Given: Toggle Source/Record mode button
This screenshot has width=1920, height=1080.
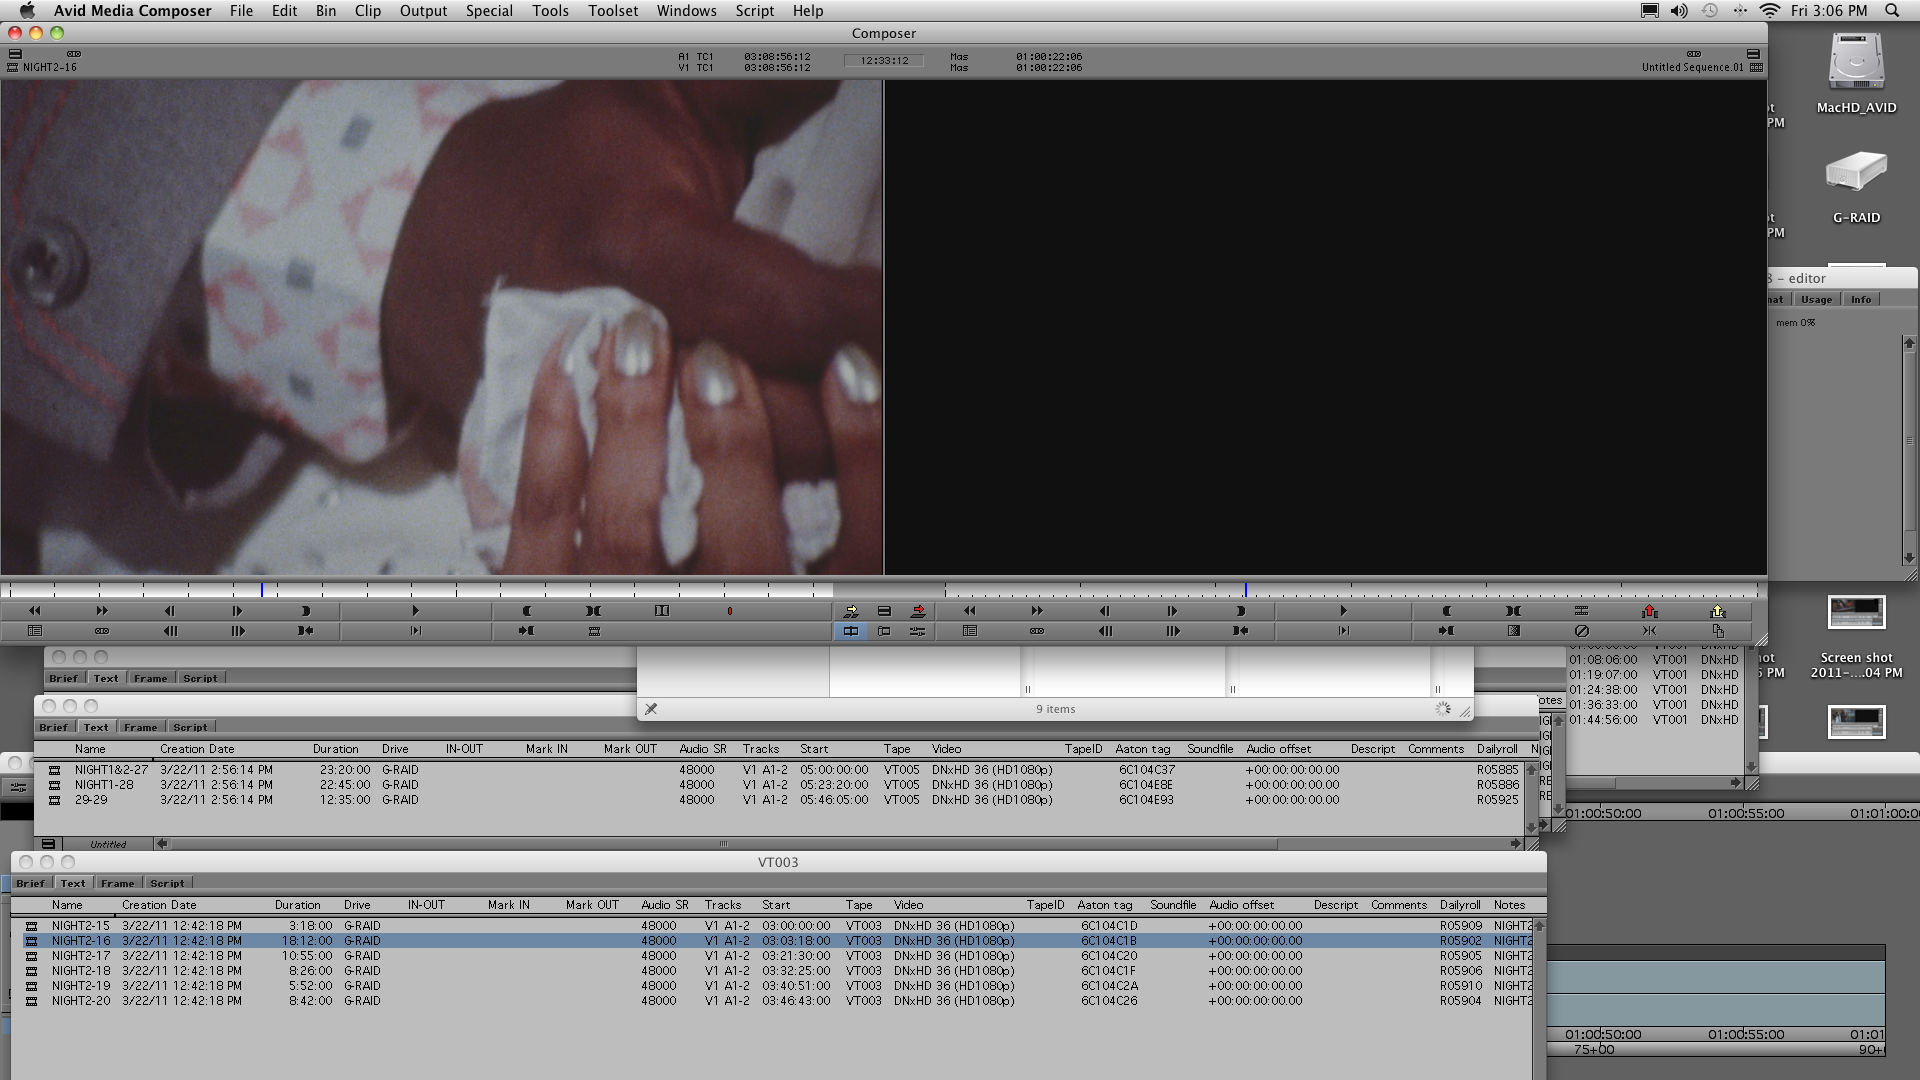Looking at the screenshot, I should pos(851,631).
